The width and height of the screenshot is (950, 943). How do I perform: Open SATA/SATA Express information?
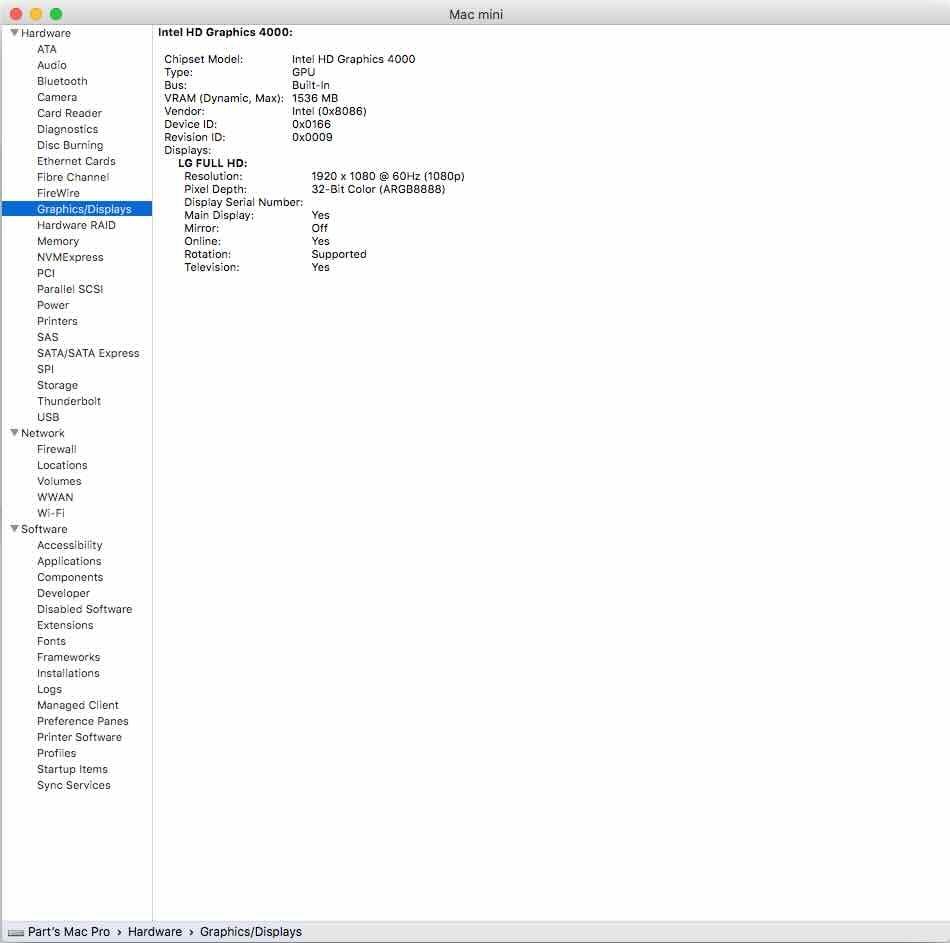(x=88, y=353)
